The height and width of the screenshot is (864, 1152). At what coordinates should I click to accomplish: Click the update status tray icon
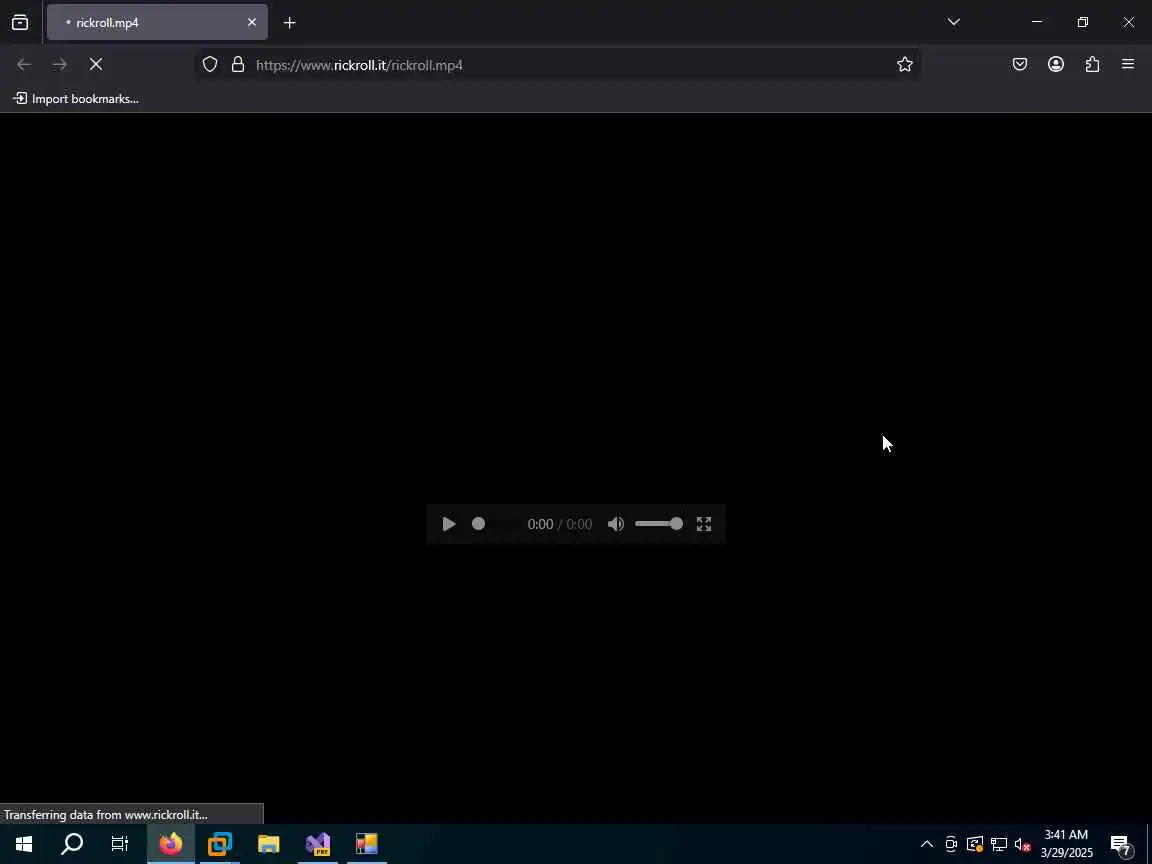[975, 844]
